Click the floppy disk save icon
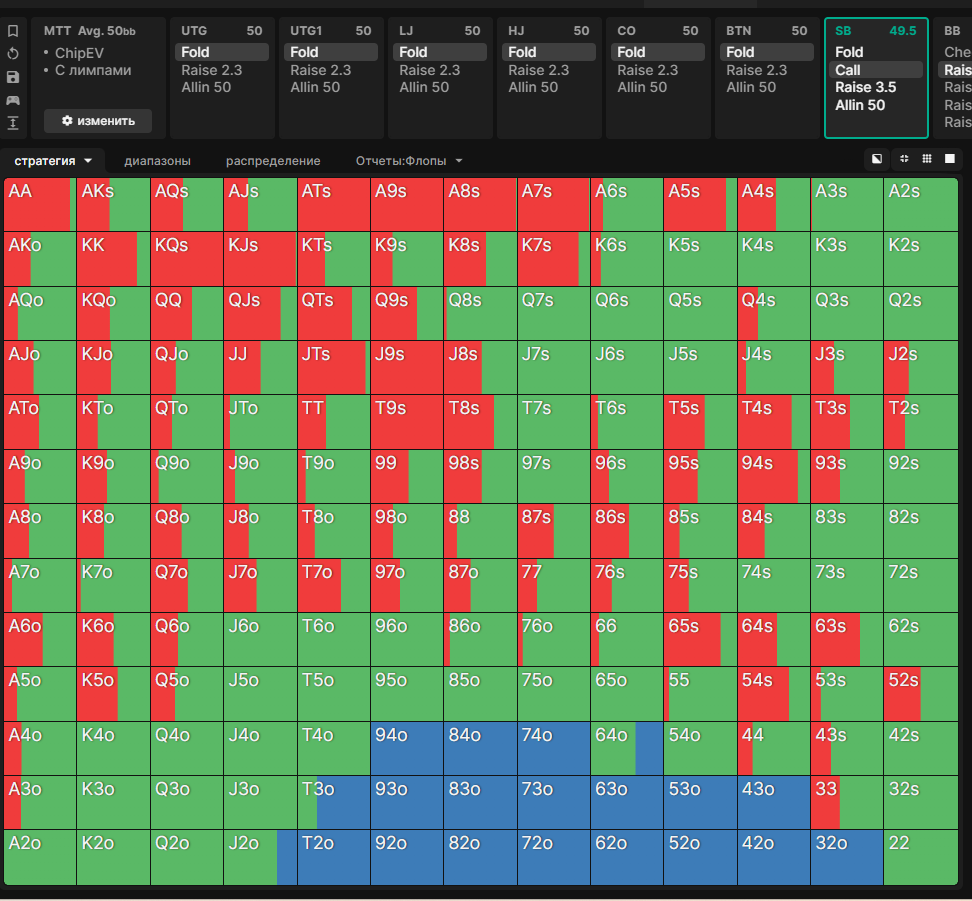This screenshot has height=901, width=972. [x=12, y=77]
